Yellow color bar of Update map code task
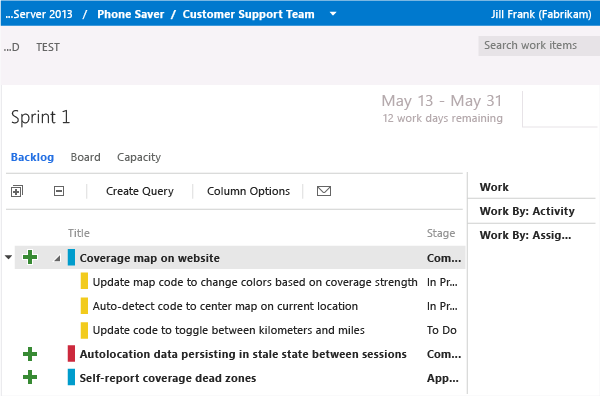This screenshot has width=600, height=396. 84,282
